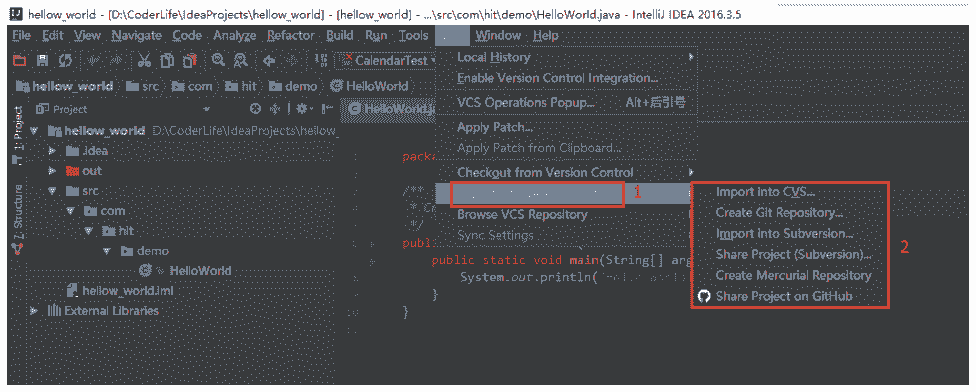The height and width of the screenshot is (392, 976).
Task: Choose VCS Operations Popup entry
Action: [566, 103]
